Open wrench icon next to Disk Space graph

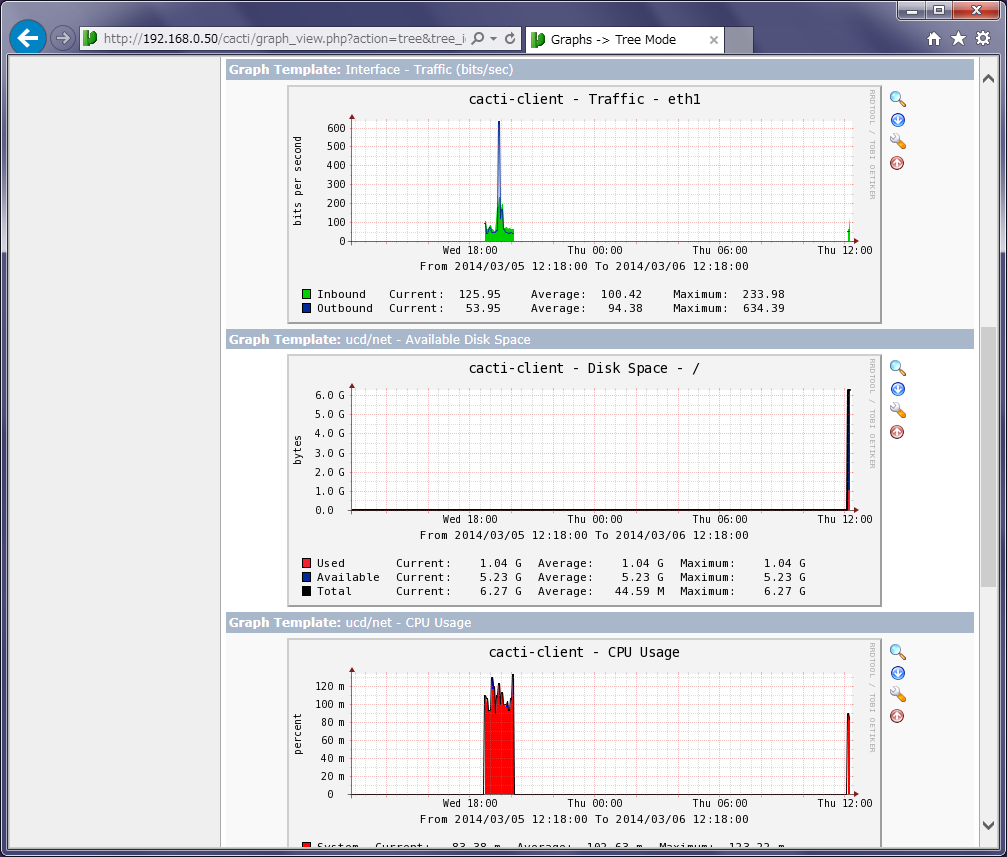coord(897,411)
